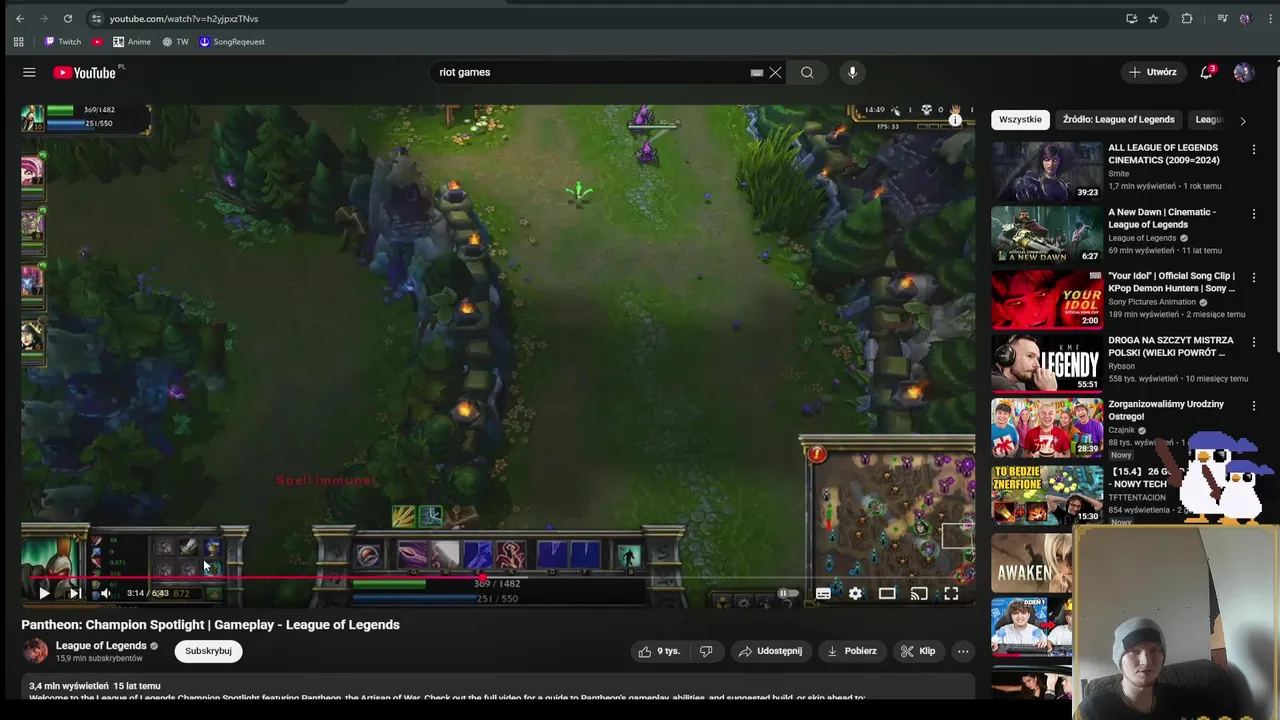Open the notifications bell
Viewport: 1280px width, 720px height.
tap(1207, 72)
